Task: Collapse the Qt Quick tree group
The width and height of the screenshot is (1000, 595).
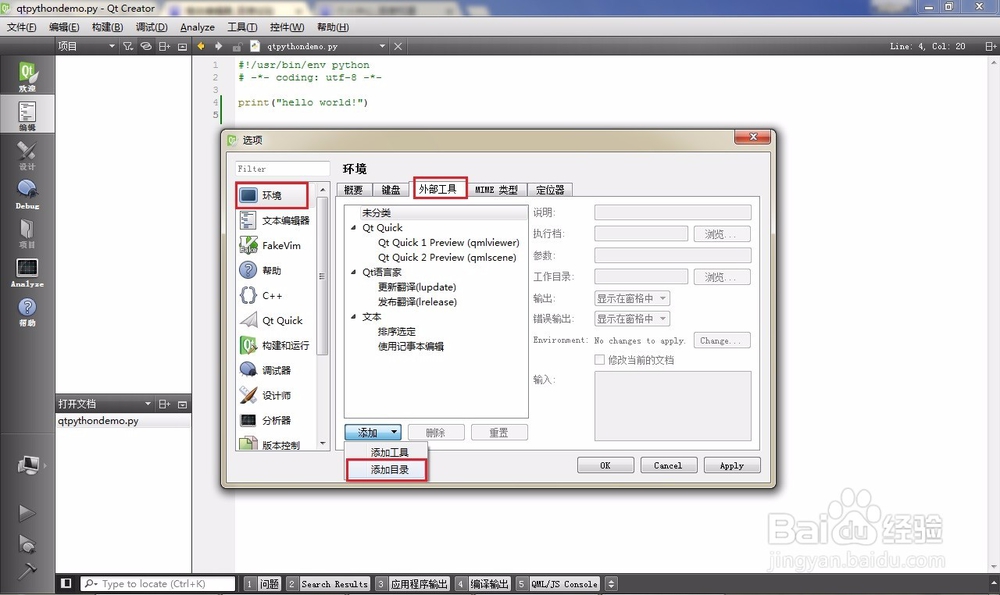Action: [353, 228]
